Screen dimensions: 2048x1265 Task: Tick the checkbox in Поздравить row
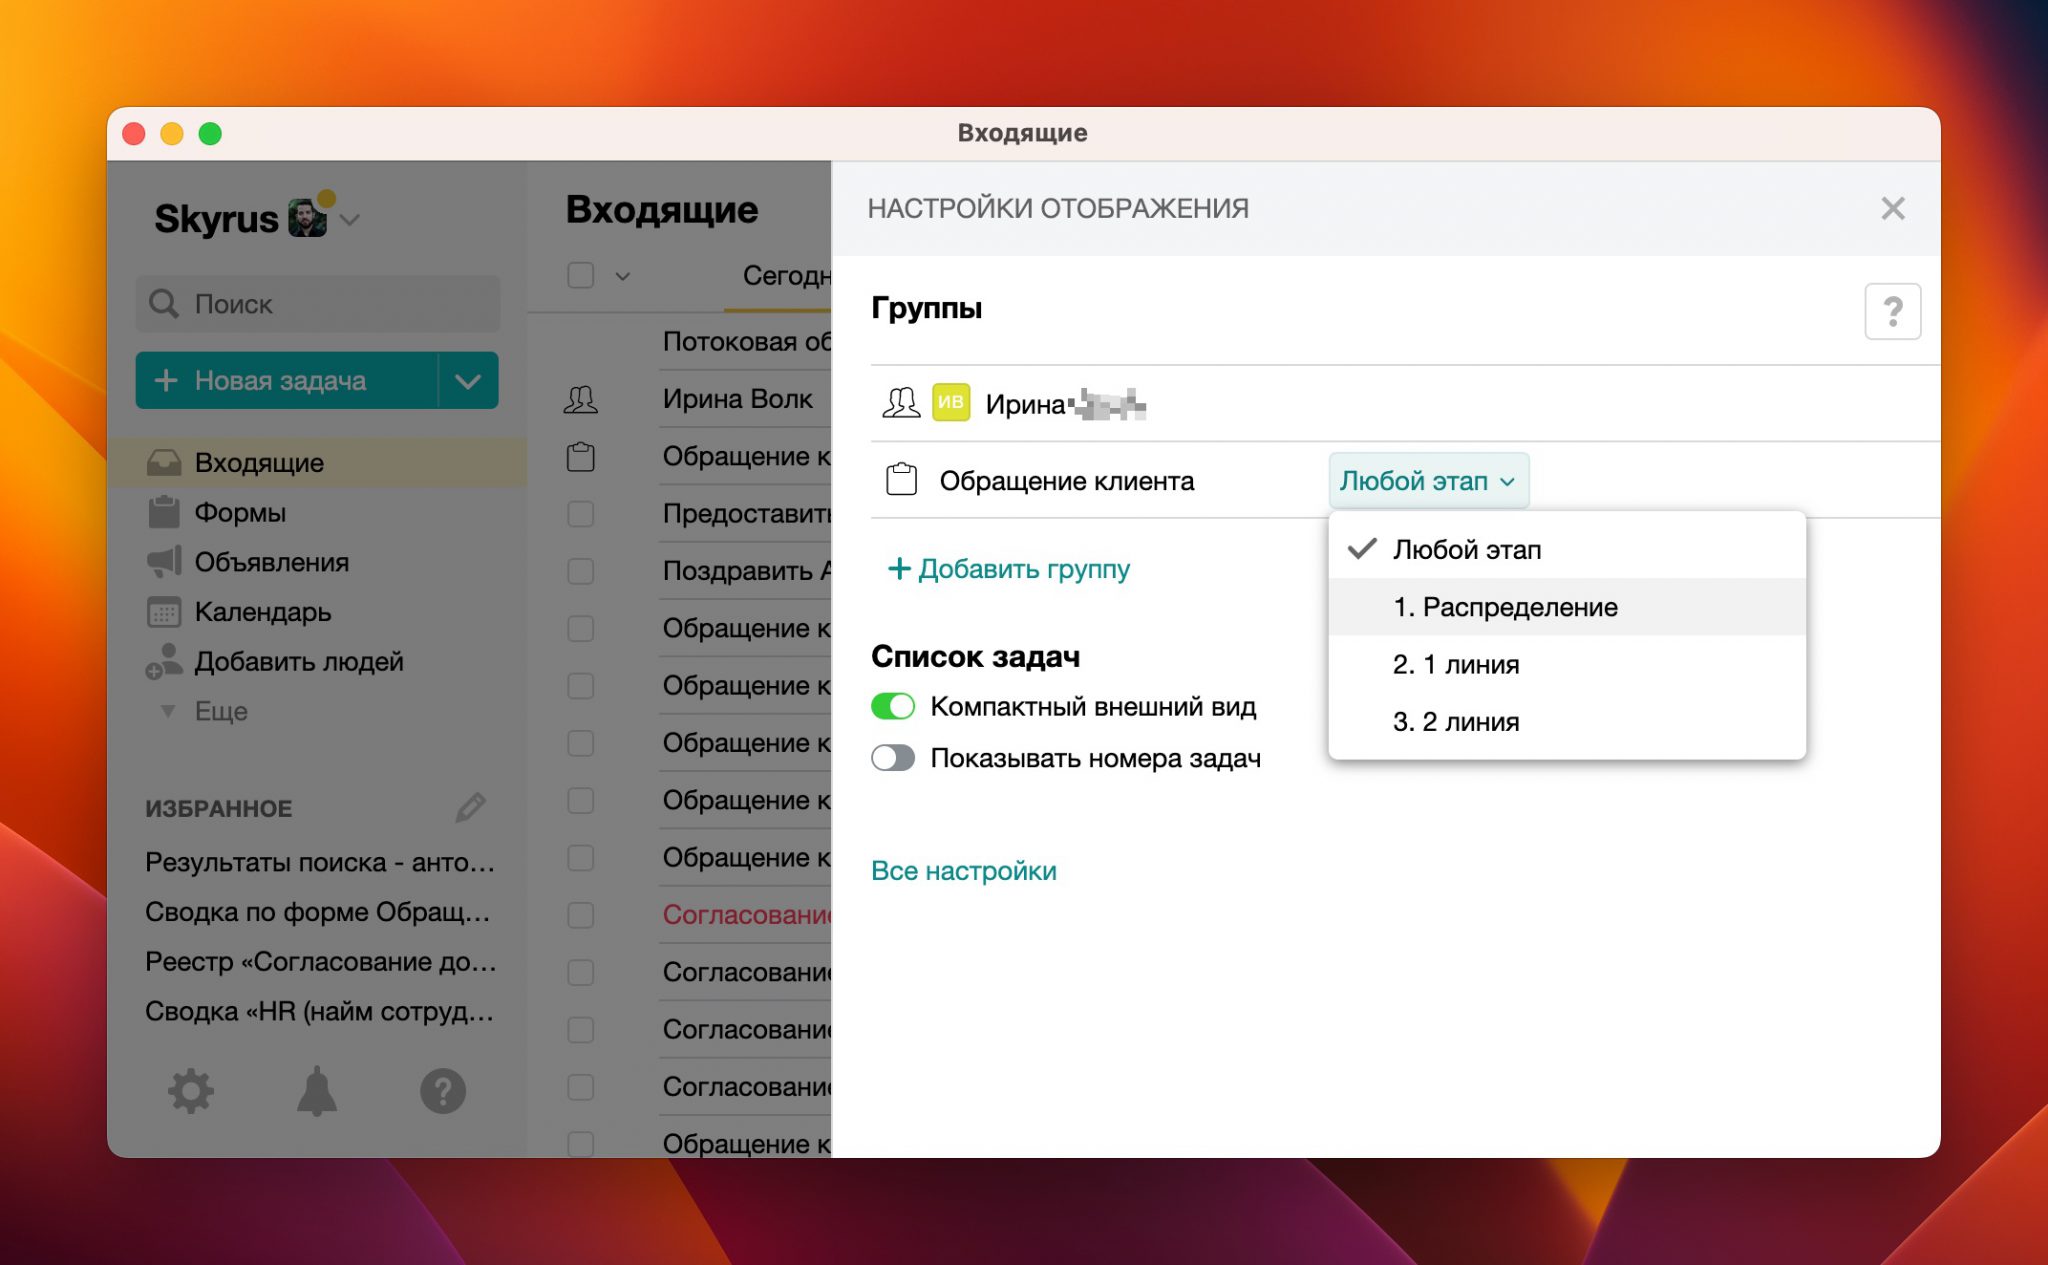coord(580,571)
